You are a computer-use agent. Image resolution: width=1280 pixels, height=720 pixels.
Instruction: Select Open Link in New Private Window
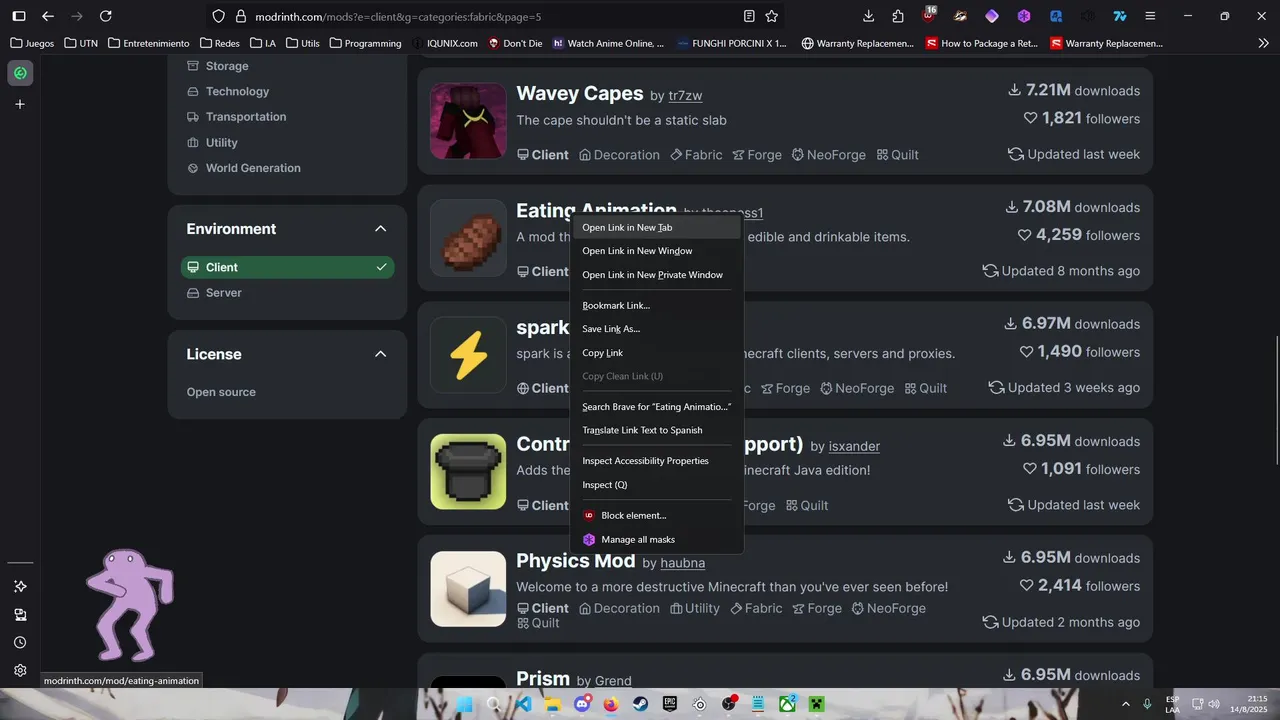(x=656, y=275)
